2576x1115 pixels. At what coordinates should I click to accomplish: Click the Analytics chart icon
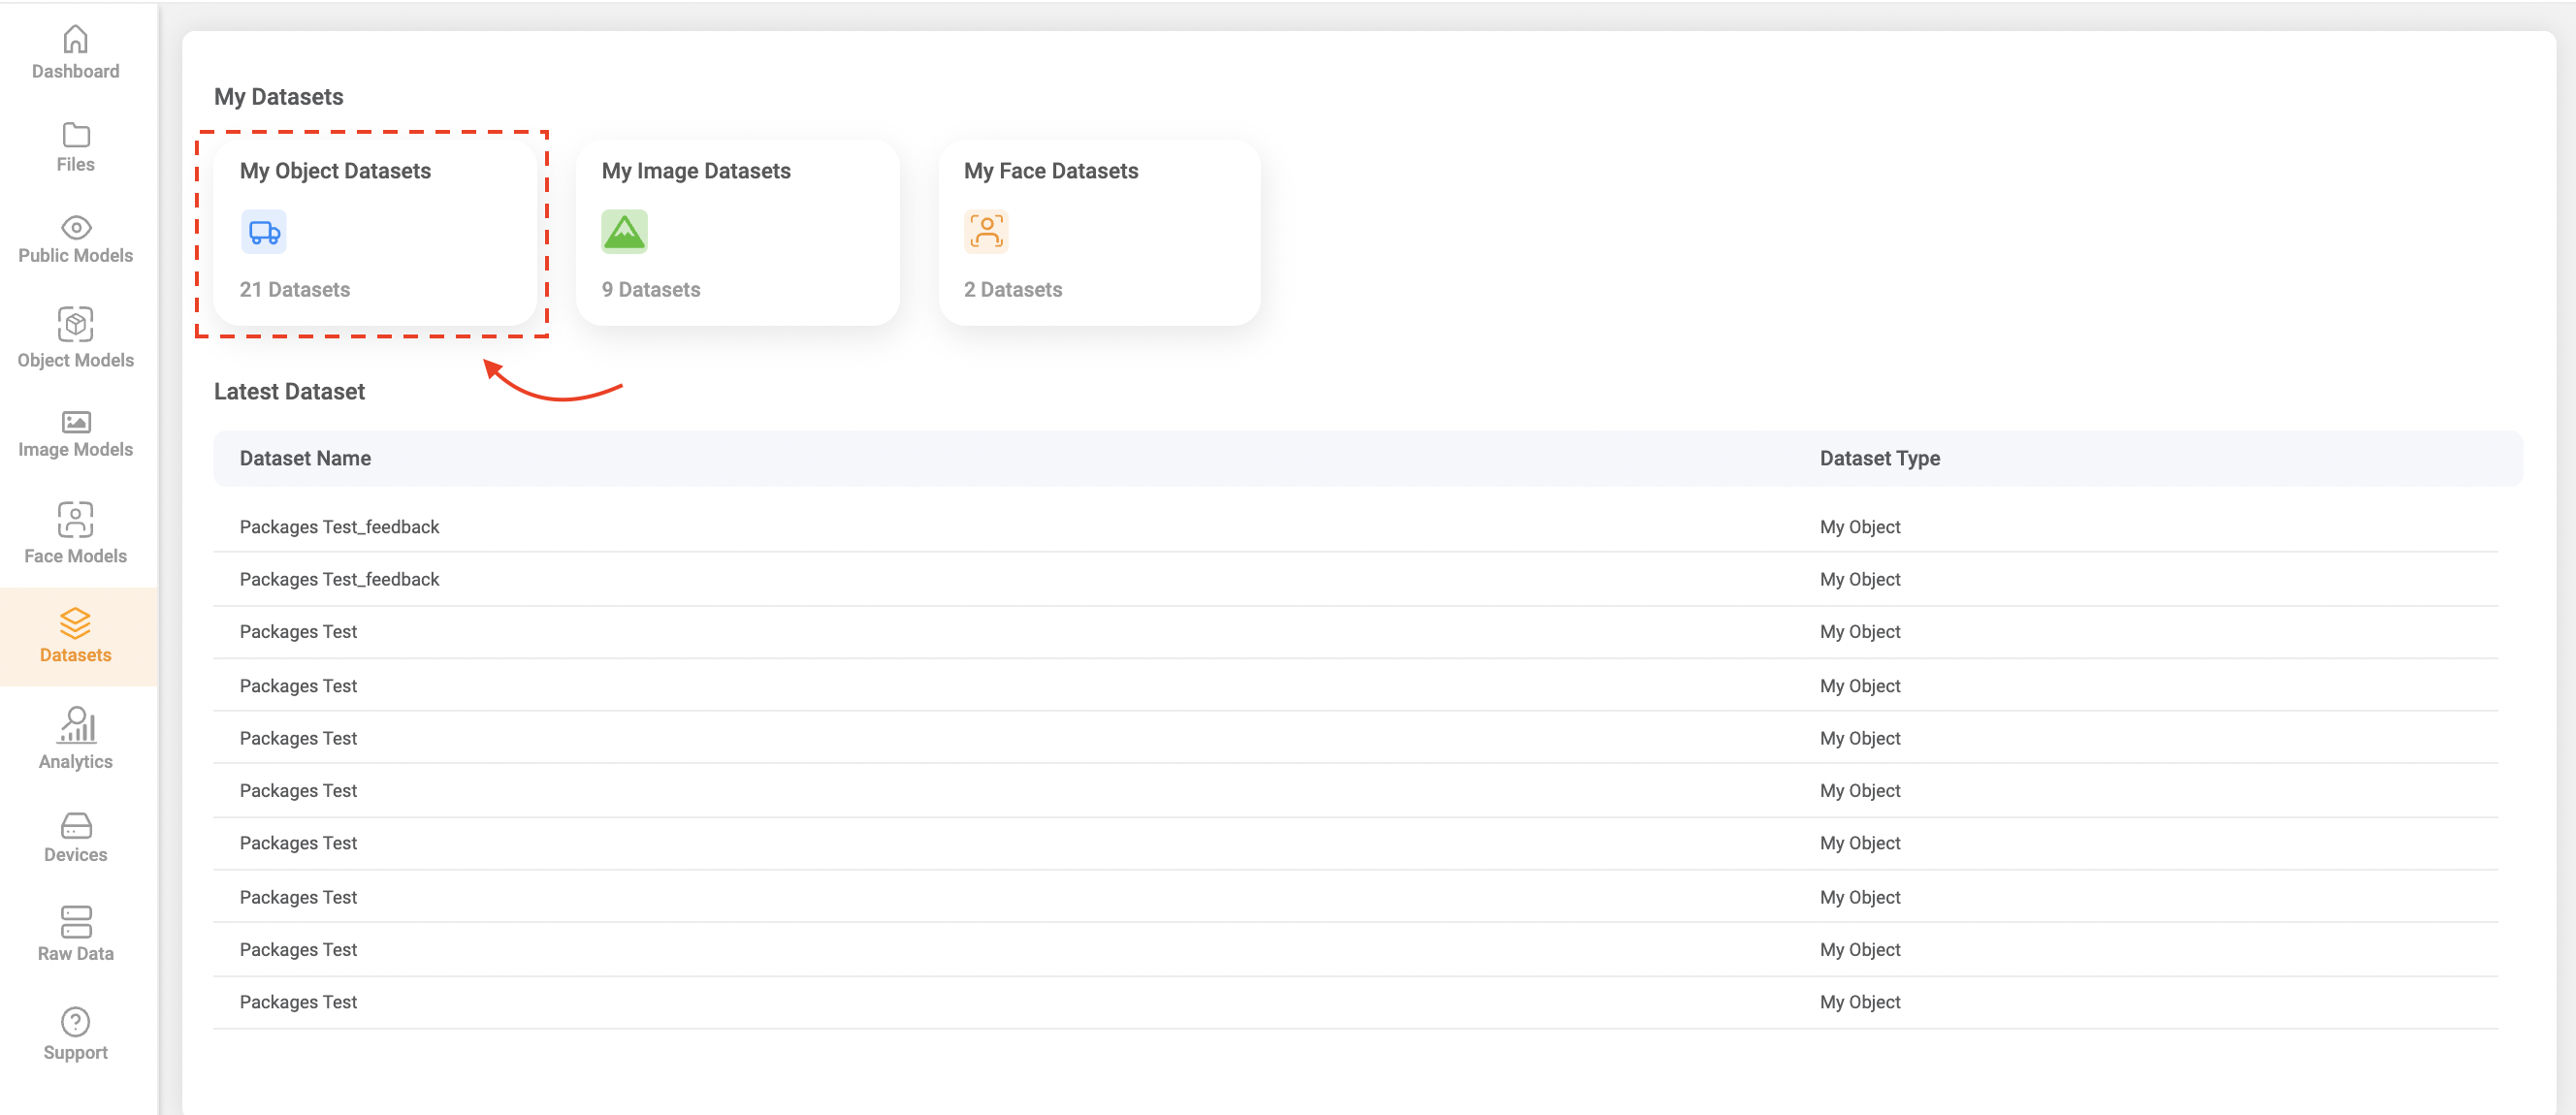click(x=75, y=725)
